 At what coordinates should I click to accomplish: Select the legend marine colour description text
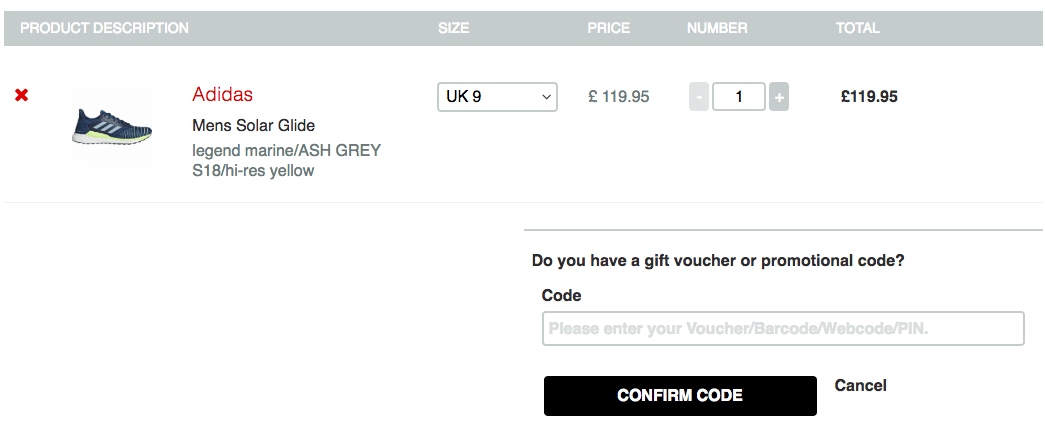click(287, 161)
